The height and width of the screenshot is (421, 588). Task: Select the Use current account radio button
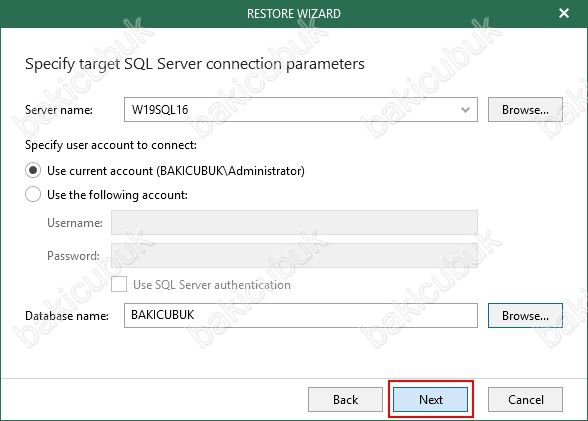pyautogui.click(x=33, y=171)
